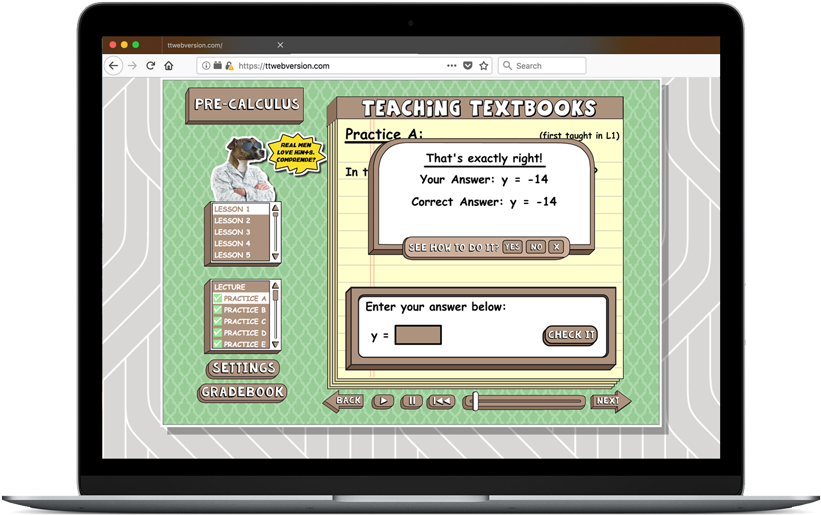Toggle the Practice C checkmark
Screen dimensions: 821x515
pyautogui.click(x=217, y=322)
